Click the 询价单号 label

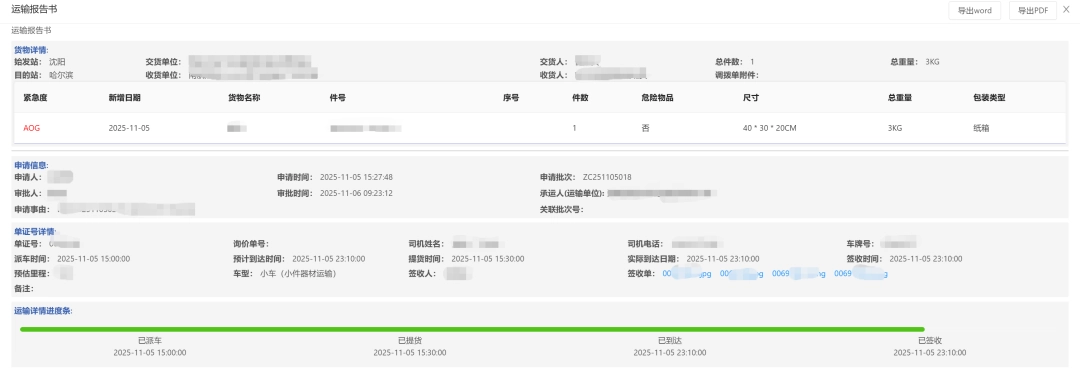click(251, 244)
